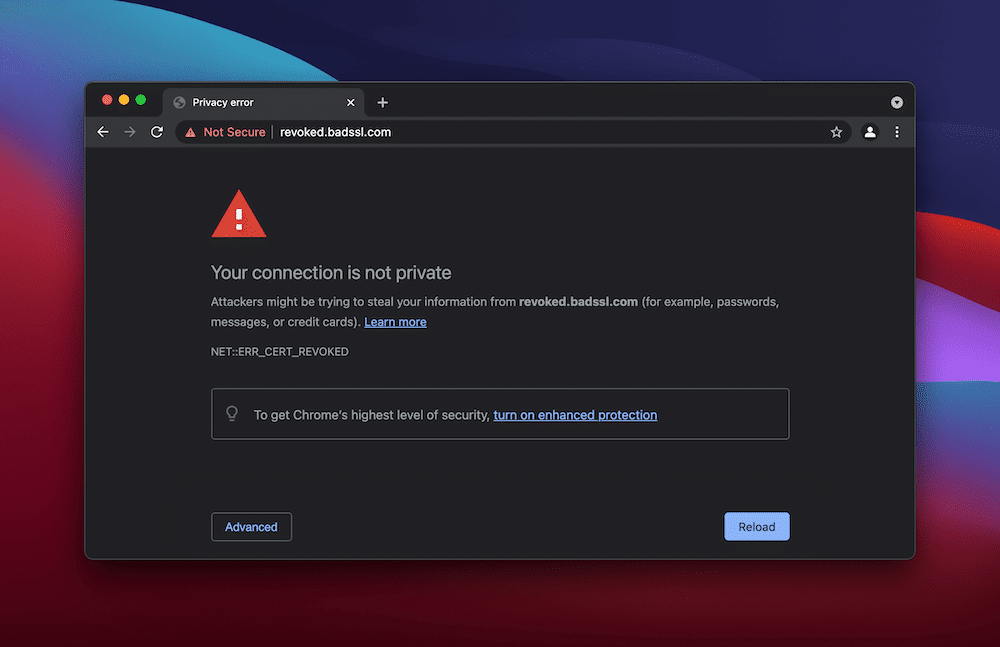
Task: Click the yellow minimize traffic light
Action: pyautogui.click(x=123, y=100)
